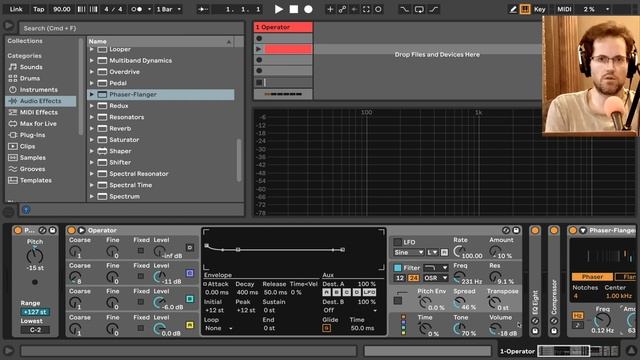Toggle the computer MIDI keyboard icon
The width and height of the screenshot is (640, 360).
(x=525, y=9)
